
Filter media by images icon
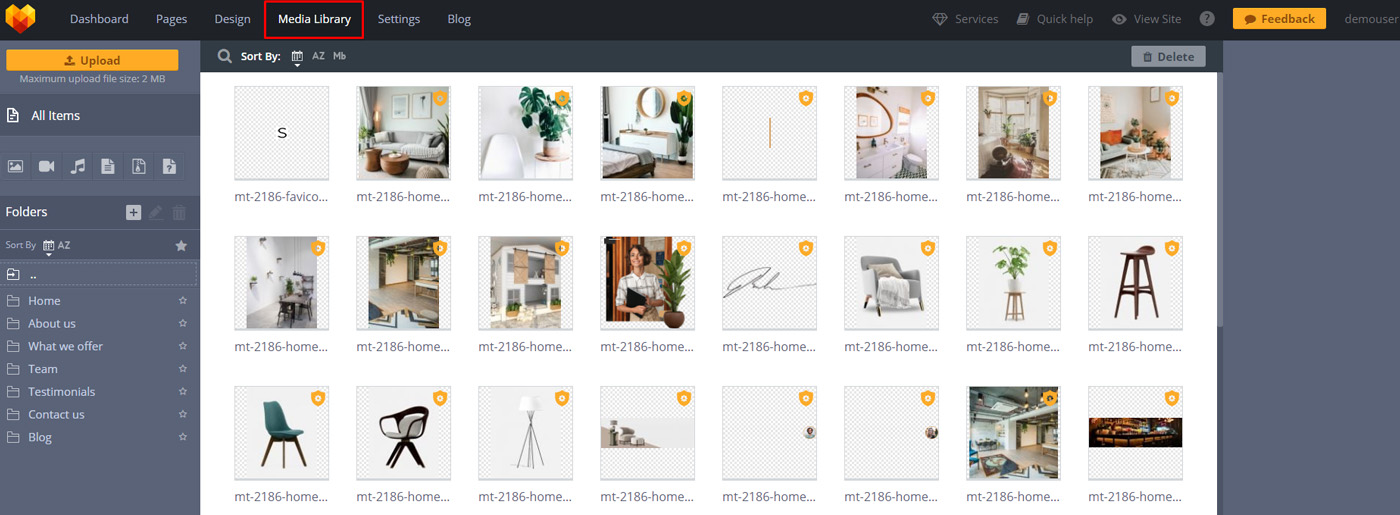click(16, 166)
